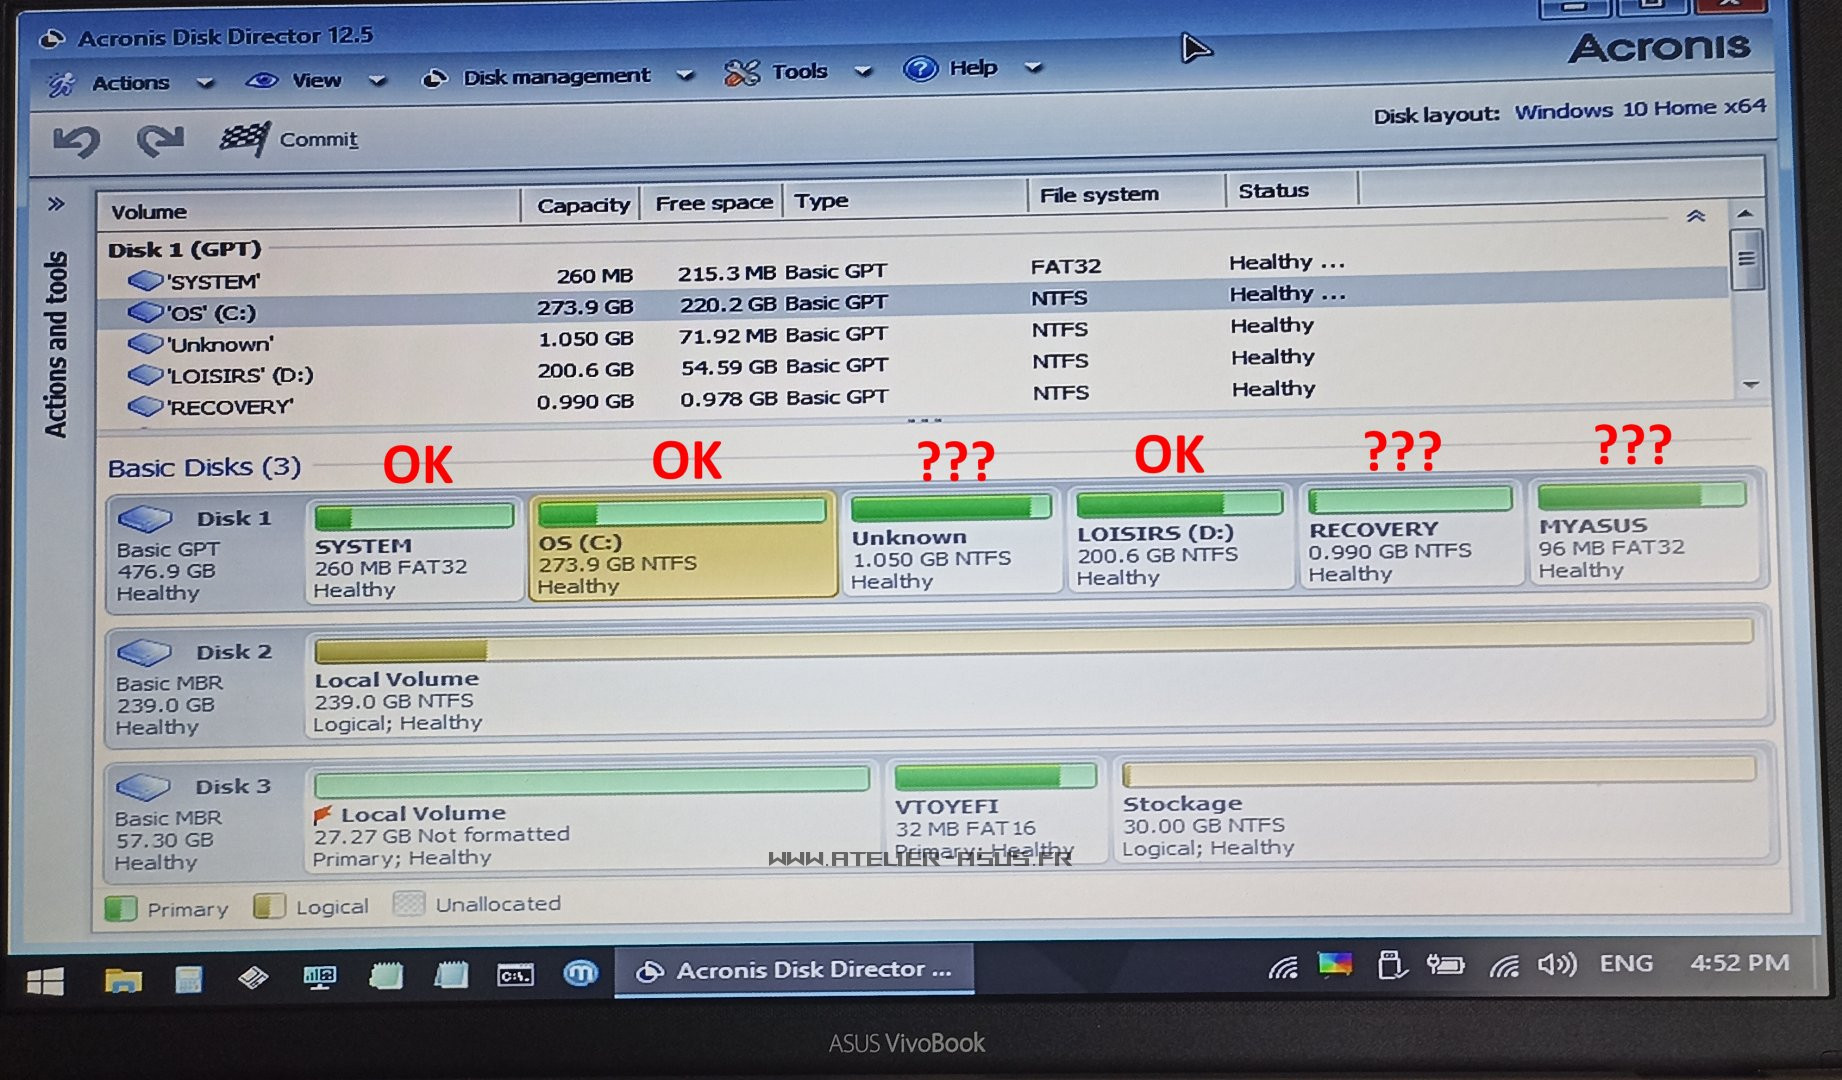The image size is (1842, 1080).
Task: Collapse the Disk 1 volume group
Action: [1696, 216]
